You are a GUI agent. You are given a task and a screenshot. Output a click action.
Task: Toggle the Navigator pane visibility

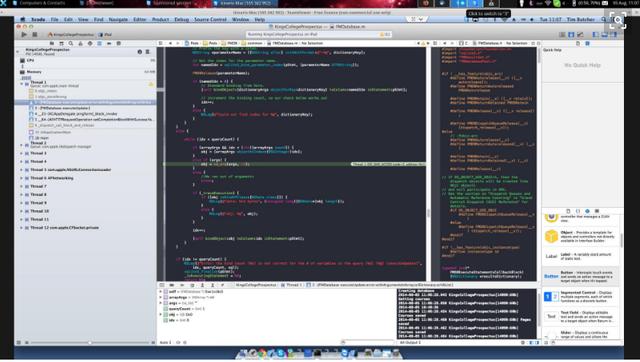[x=596, y=35]
